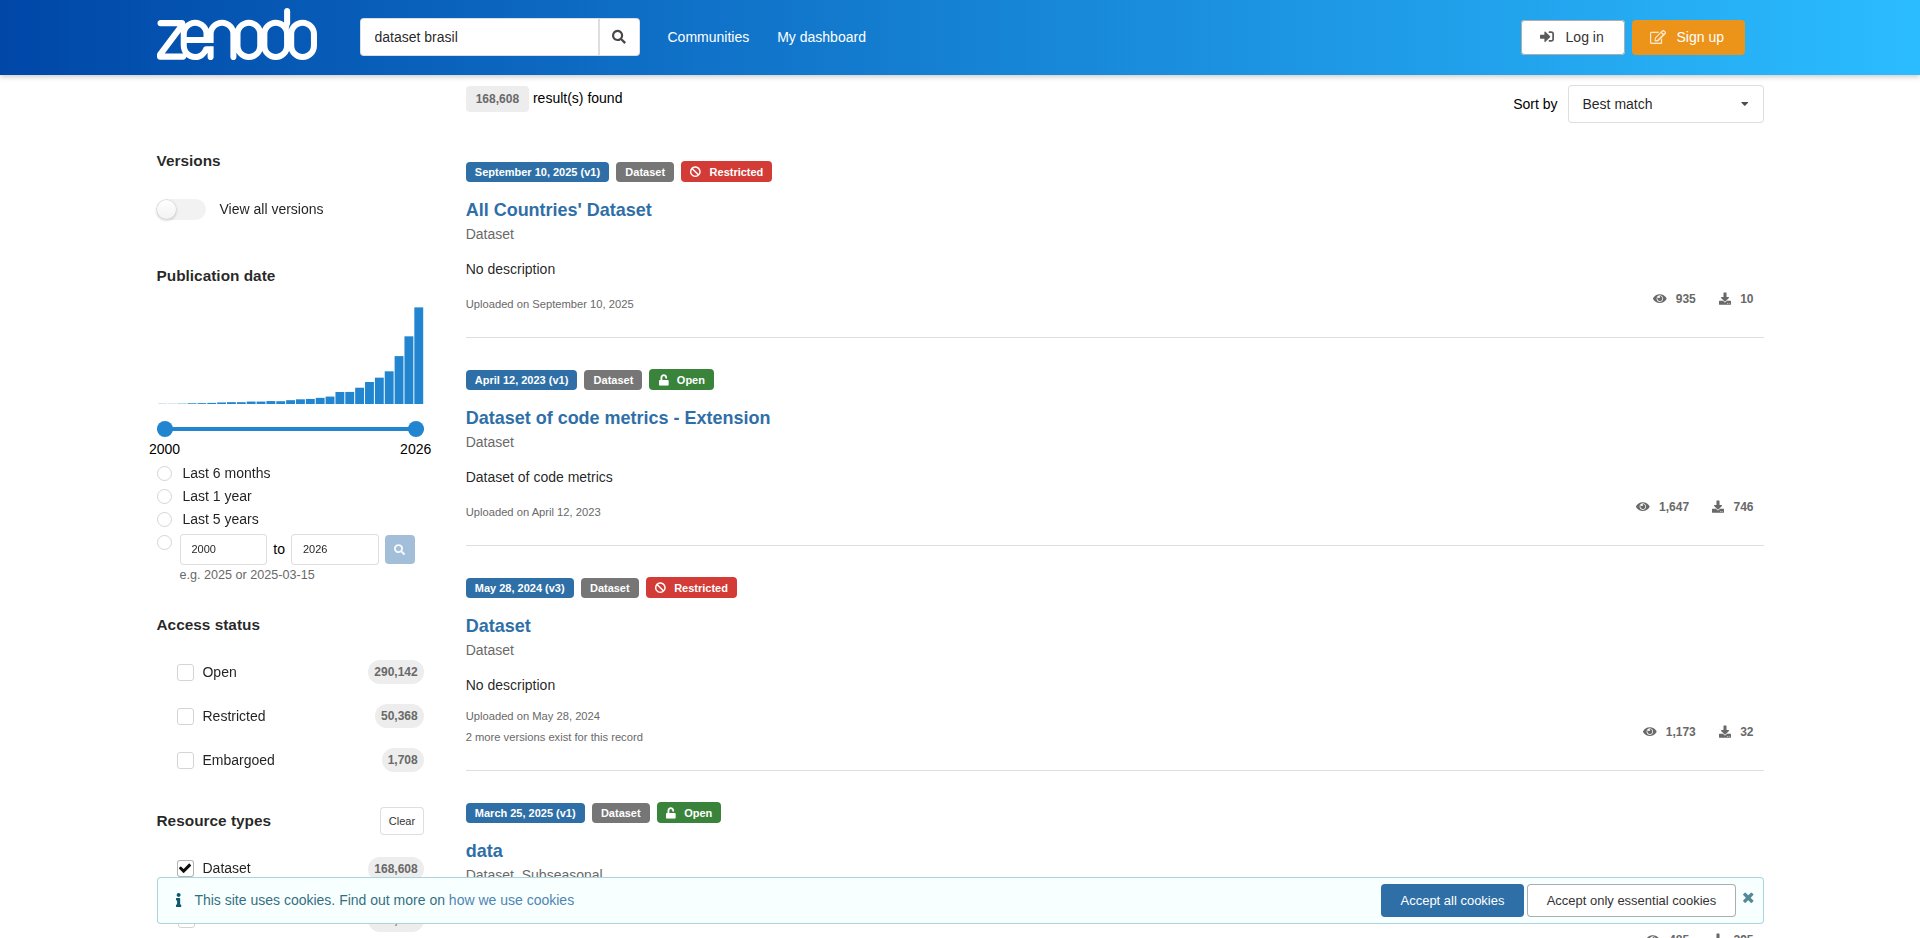Check the Open access status checkbox
1920x938 pixels.
pyautogui.click(x=185, y=672)
